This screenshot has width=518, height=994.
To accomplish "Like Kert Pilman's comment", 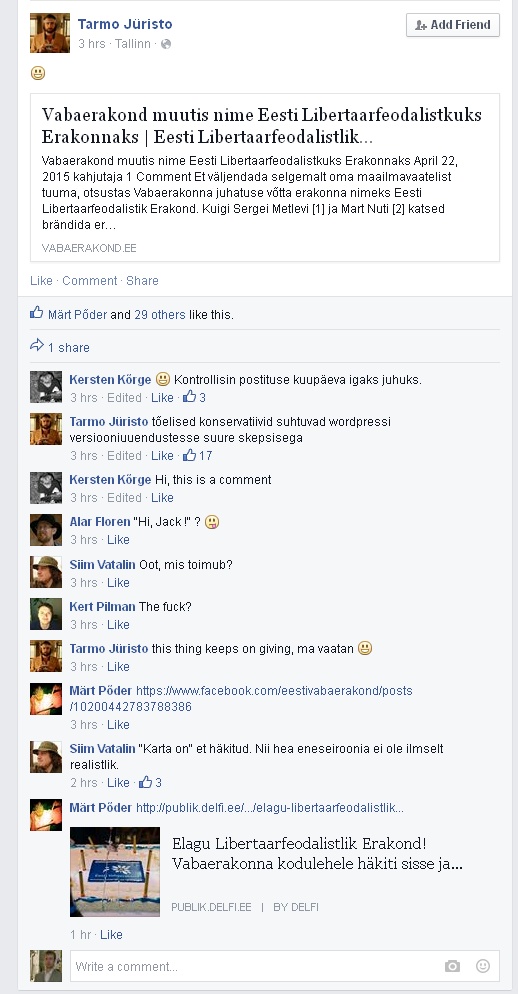I will tap(118, 624).
